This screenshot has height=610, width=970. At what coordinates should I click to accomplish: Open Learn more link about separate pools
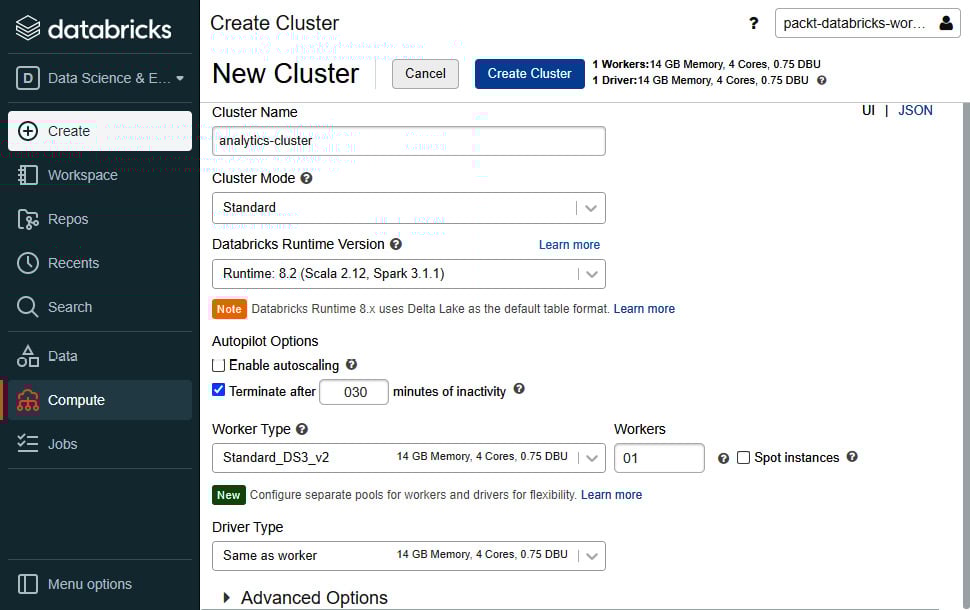611,495
